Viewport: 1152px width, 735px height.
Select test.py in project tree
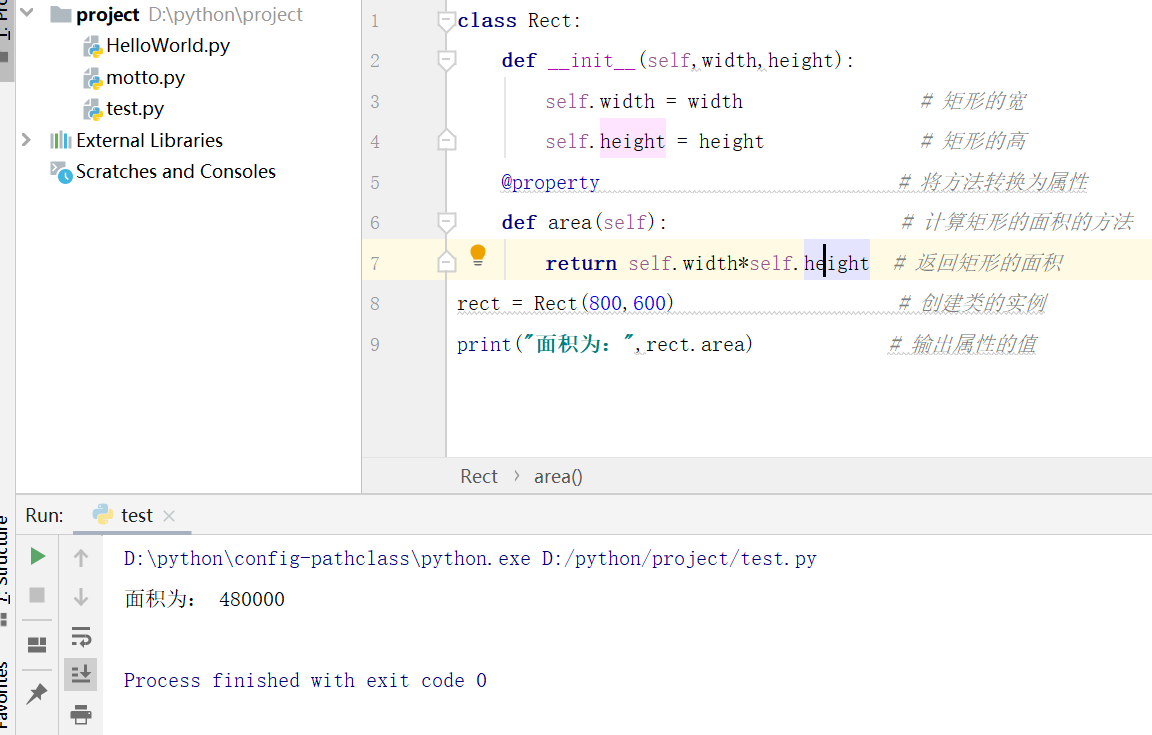135,110
